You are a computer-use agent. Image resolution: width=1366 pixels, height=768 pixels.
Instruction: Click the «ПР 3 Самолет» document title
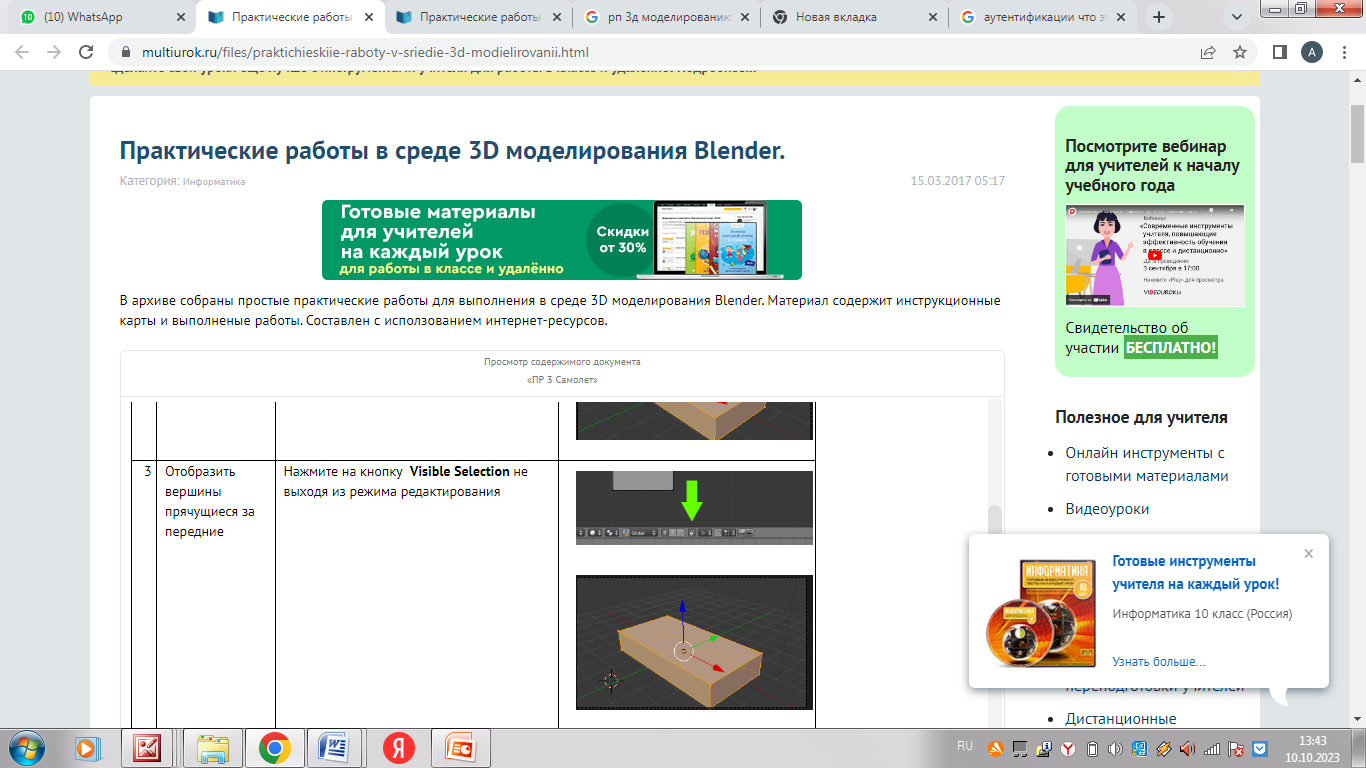coord(562,380)
